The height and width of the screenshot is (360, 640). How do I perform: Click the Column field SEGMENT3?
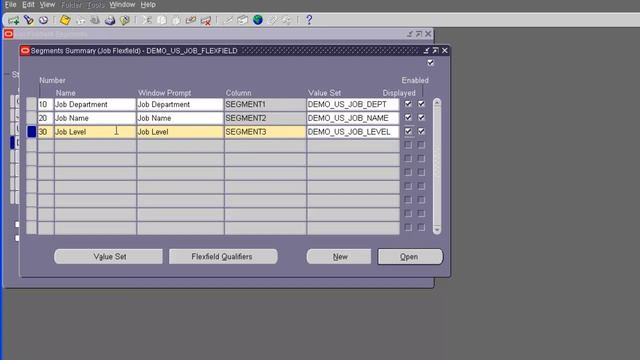(265, 131)
